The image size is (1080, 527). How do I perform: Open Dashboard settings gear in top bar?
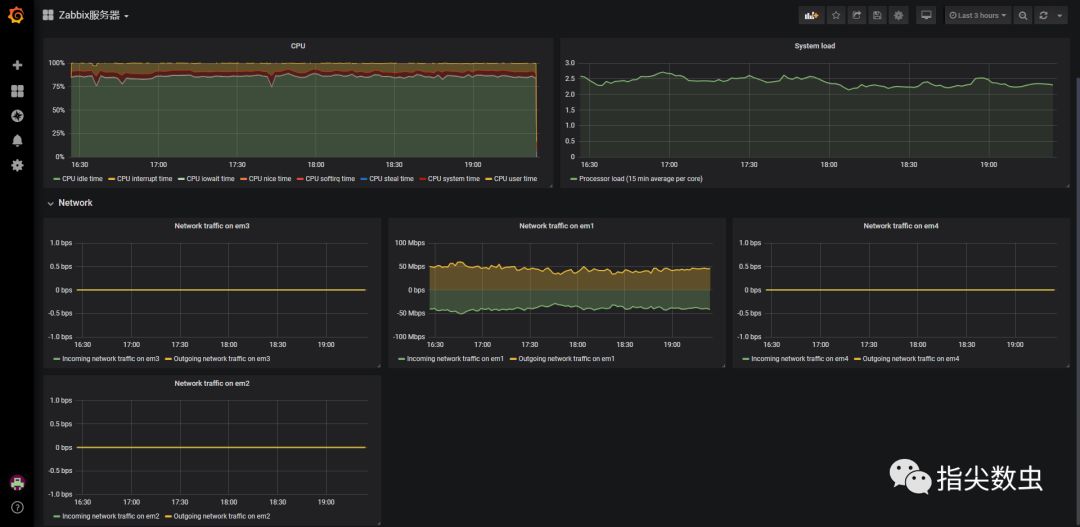[898, 15]
